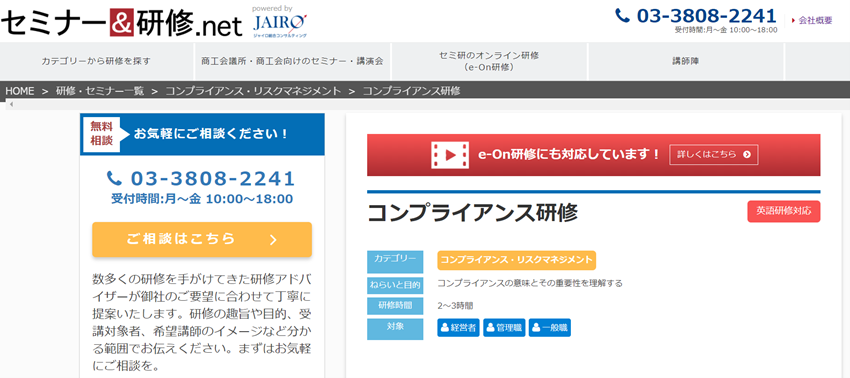The width and height of the screenshot is (850, 378).
Task: Click the セミナー&研修.net site logo
Action: pyautogui.click(x=121, y=24)
